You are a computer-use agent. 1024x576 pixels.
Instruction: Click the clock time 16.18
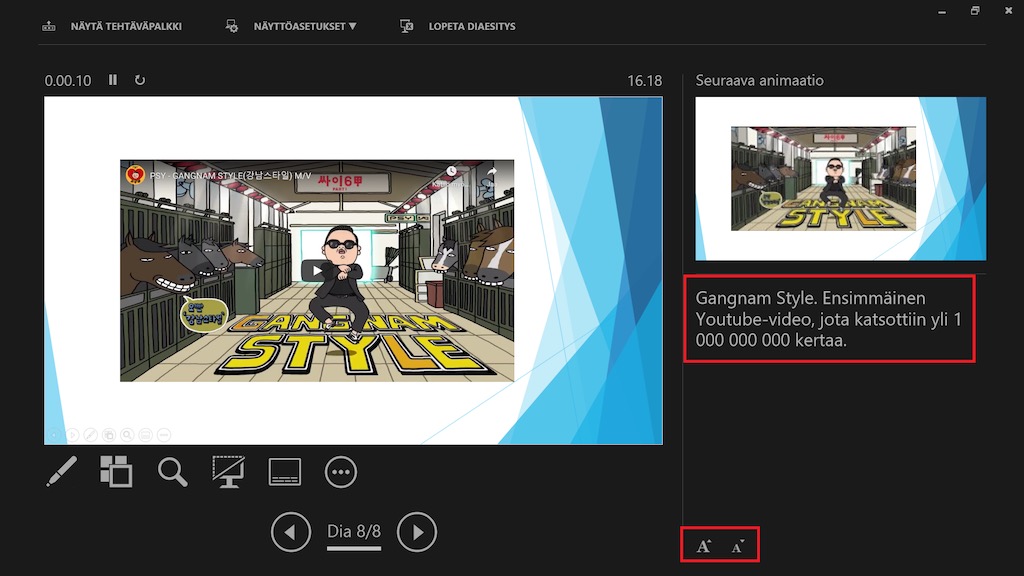click(x=645, y=80)
